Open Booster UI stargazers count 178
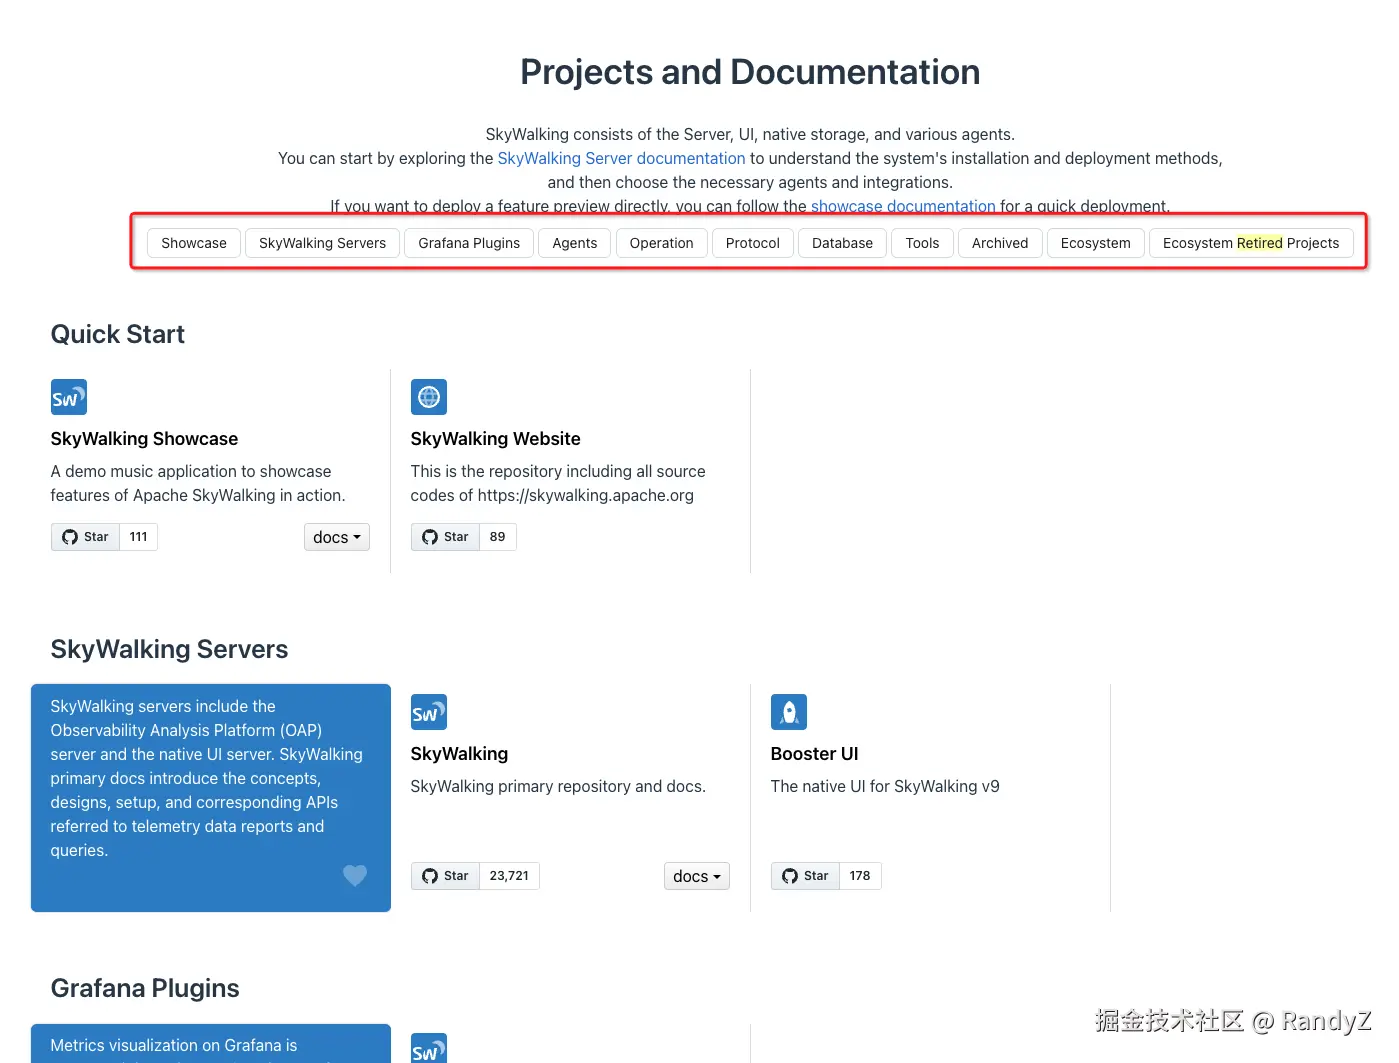This screenshot has height=1063, width=1399. [860, 876]
